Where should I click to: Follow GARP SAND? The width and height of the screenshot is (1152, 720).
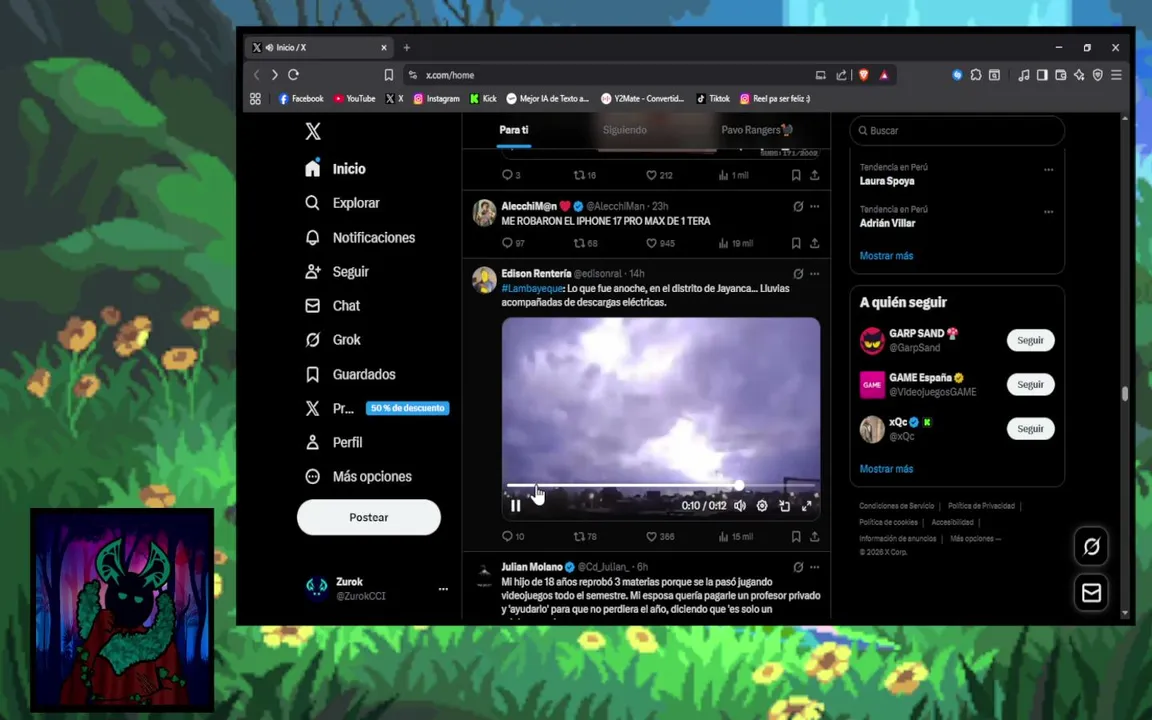[1030, 340]
